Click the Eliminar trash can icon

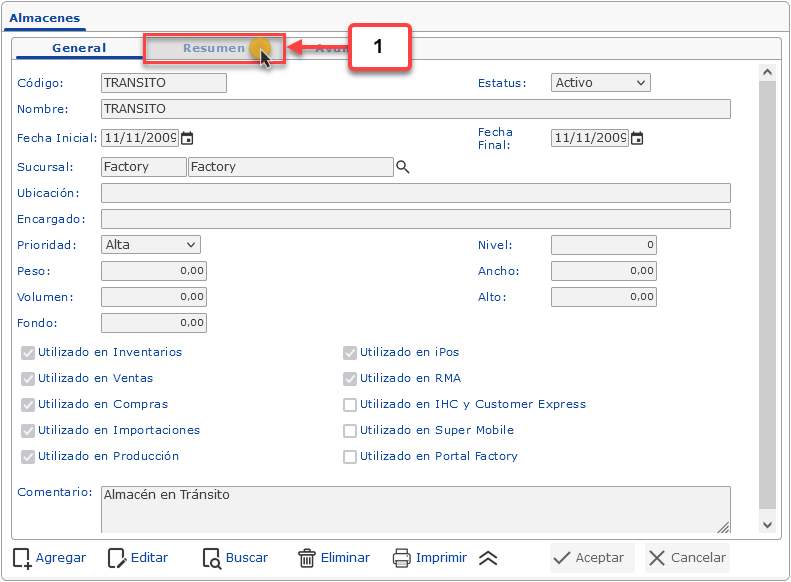(307, 558)
